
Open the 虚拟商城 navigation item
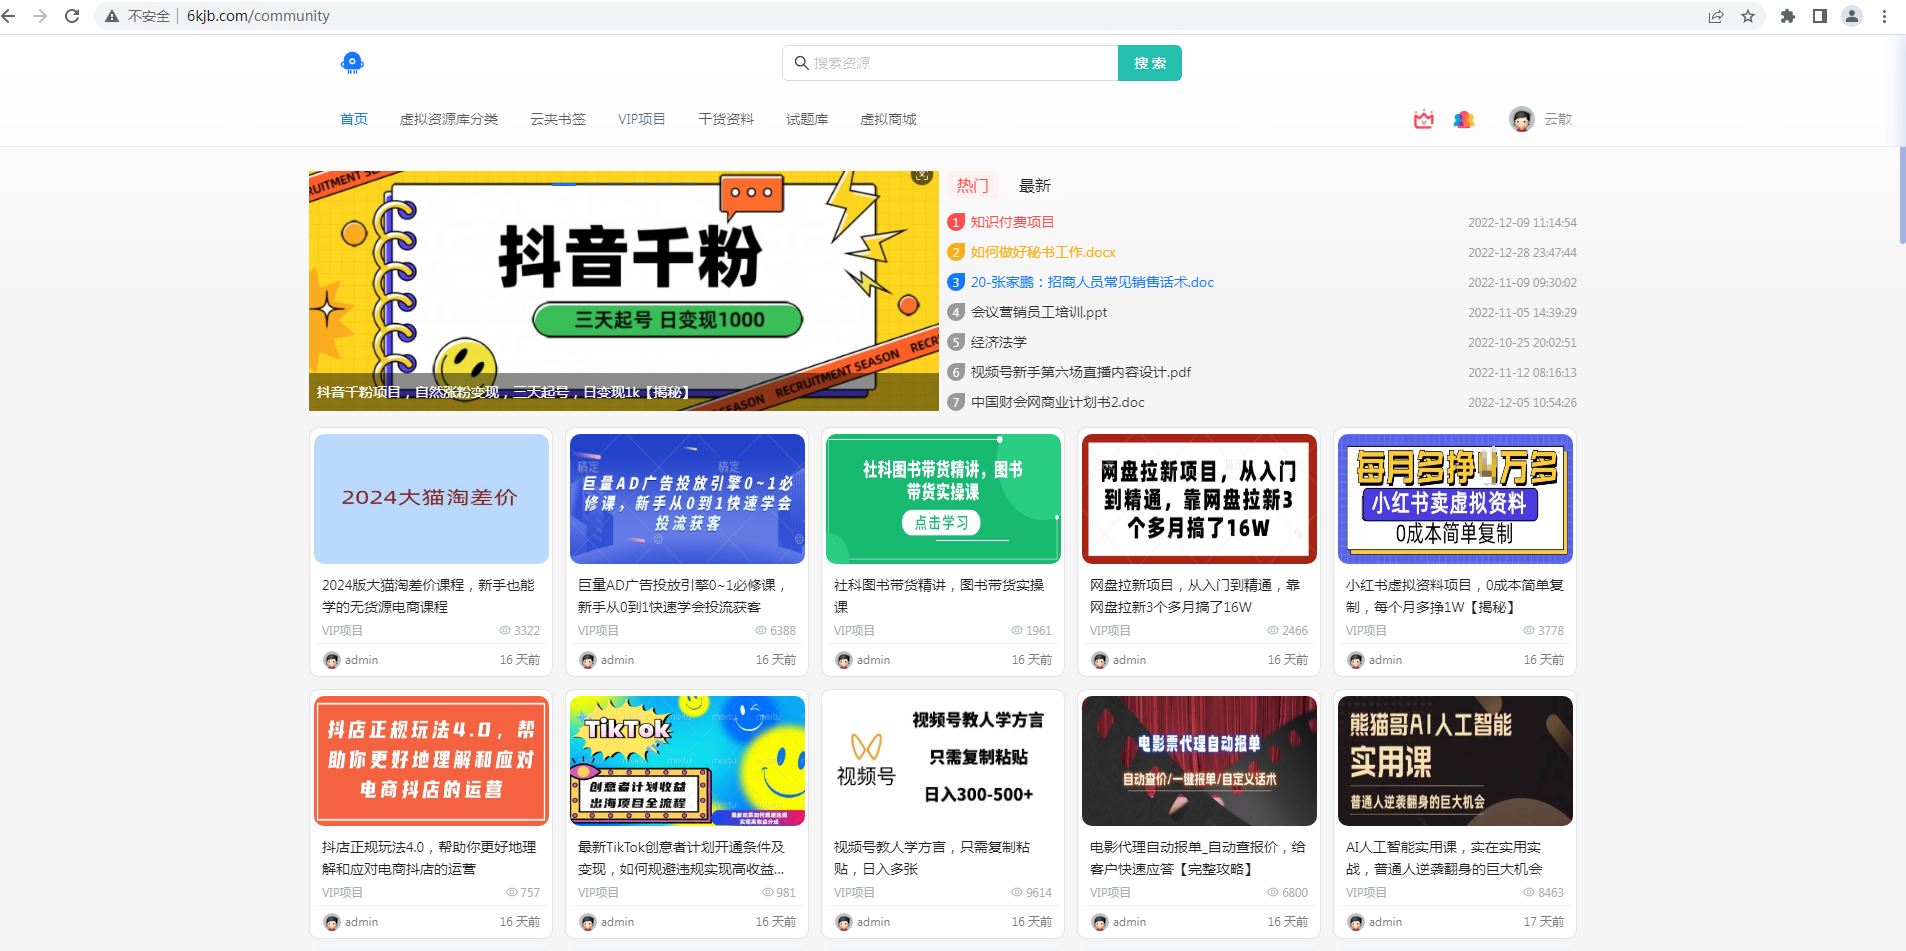coord(888,119)
